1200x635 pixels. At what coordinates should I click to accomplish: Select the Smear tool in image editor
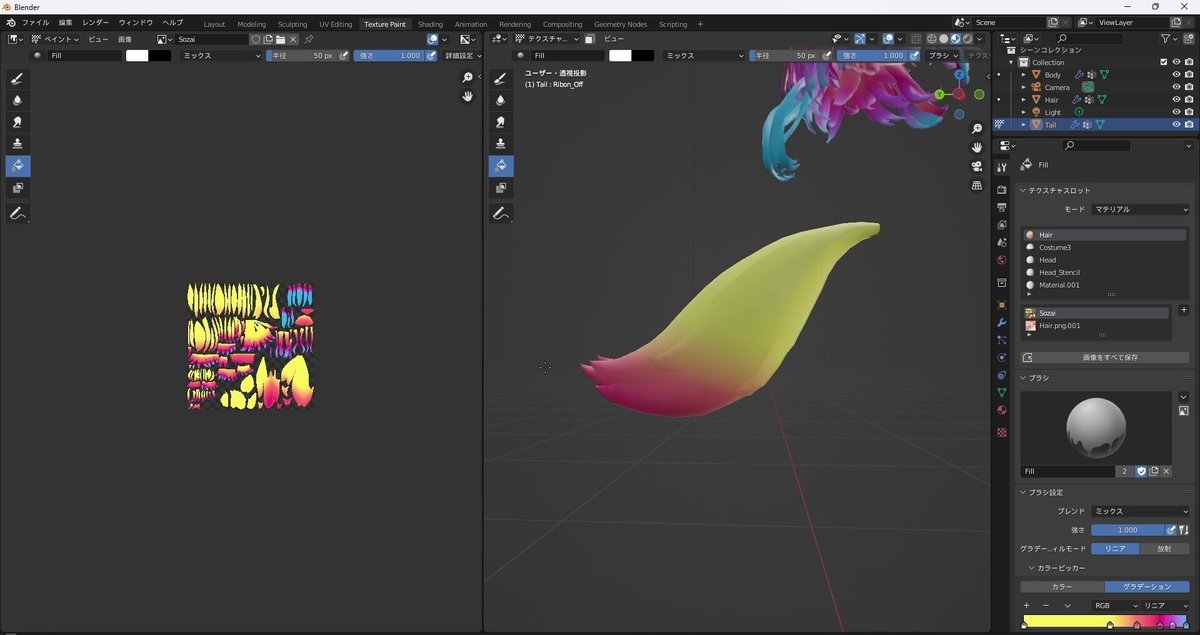coord(18,122)
